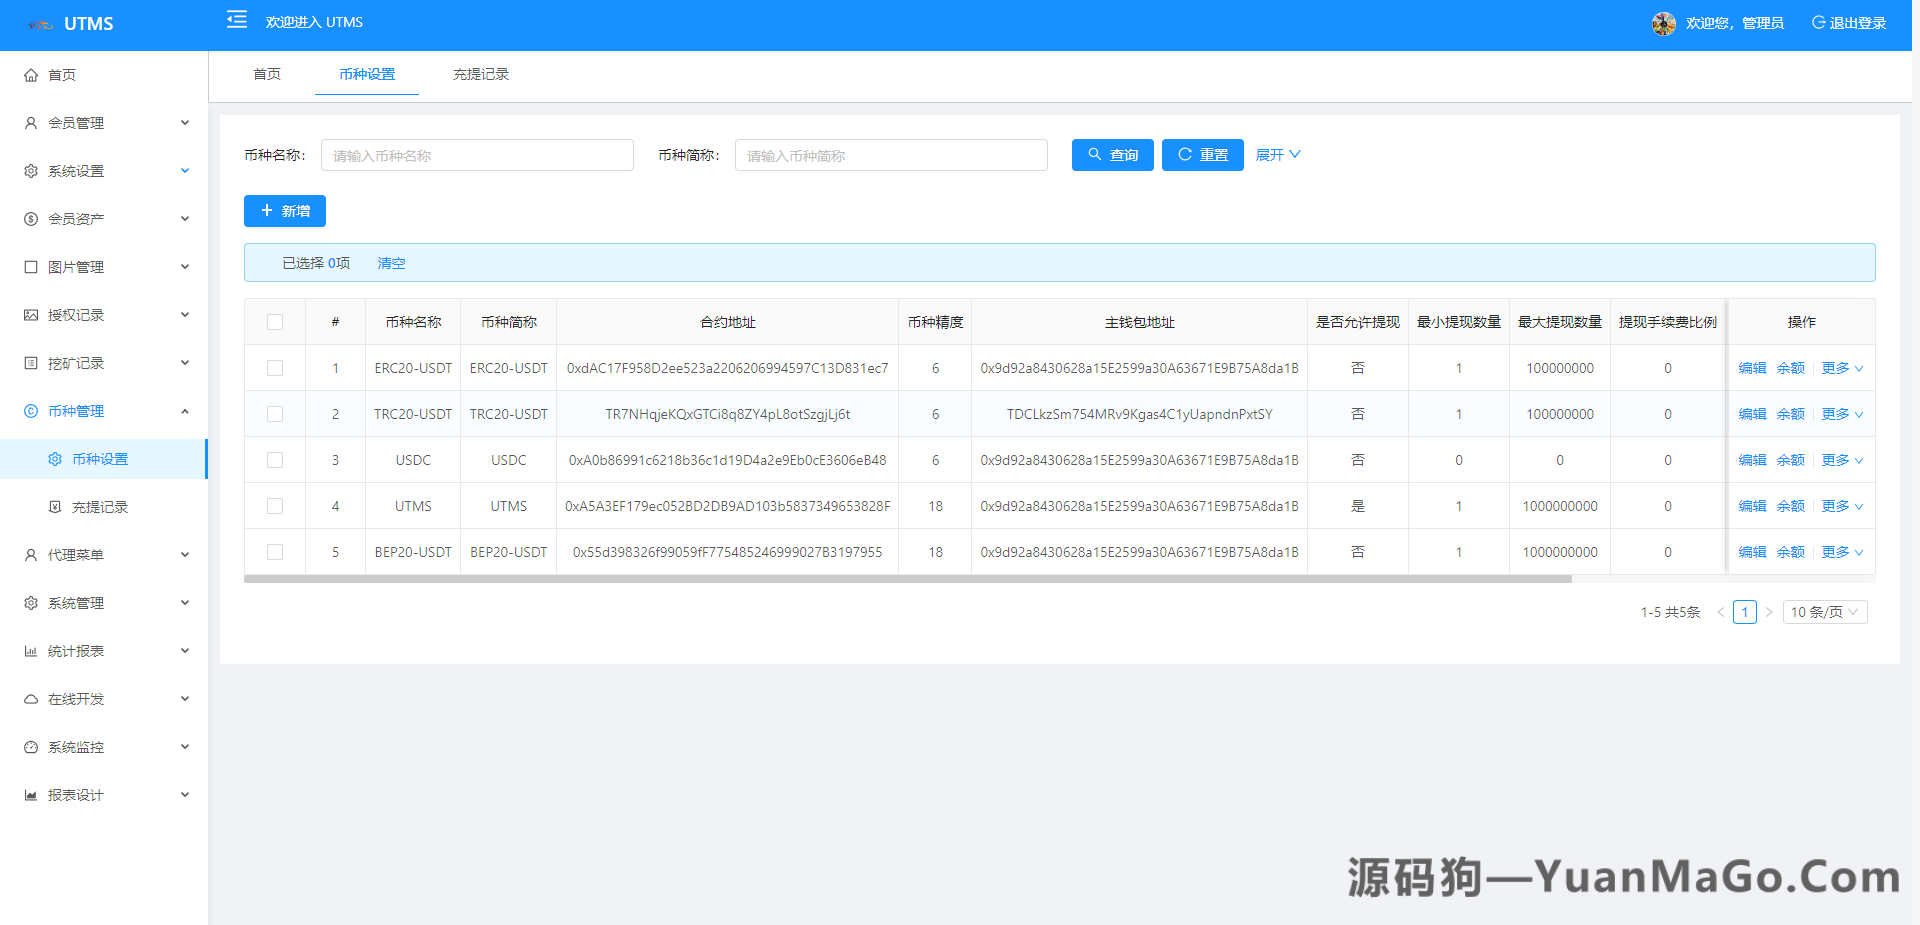Image resolution: width=1920 pixels, height=925 pixels.
Task: Open 首页 via the home icon in sidebar
Action: click(30, 74)
